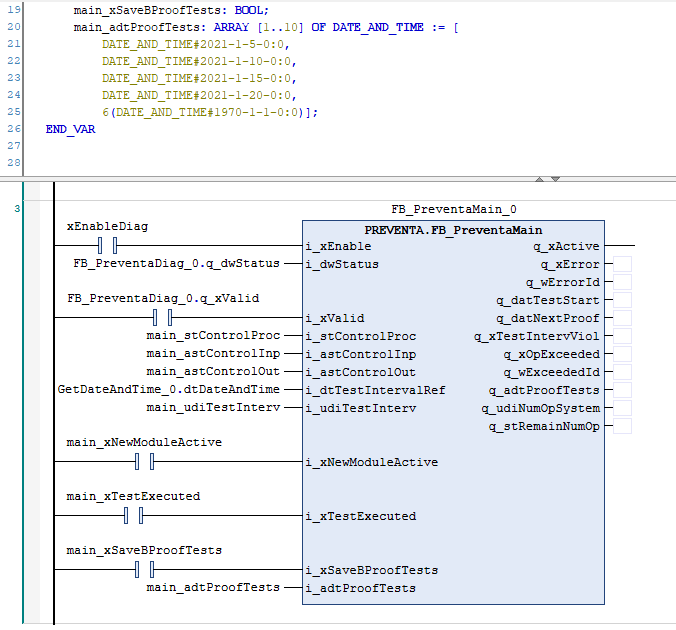Click the i_xSaveBProofTests pin label

point(372,570)
